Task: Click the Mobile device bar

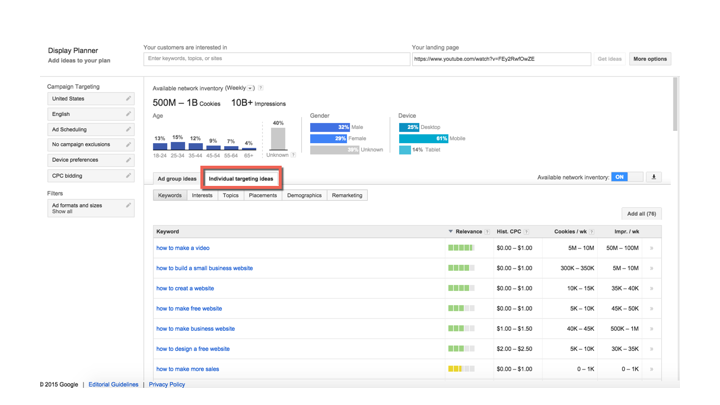Action: (423, 138)
